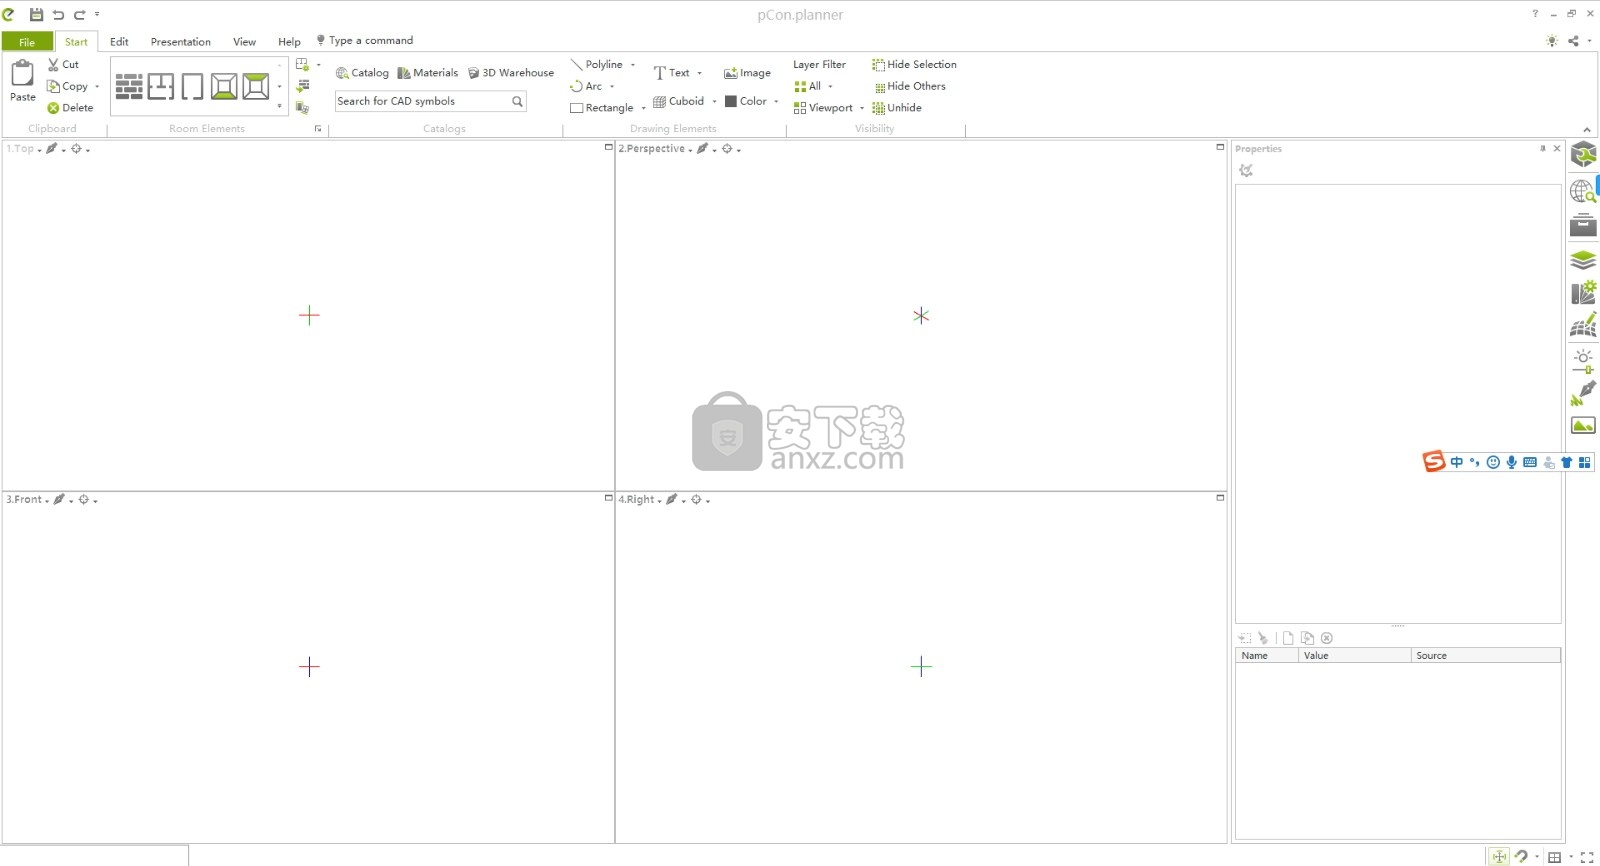Switch to the Start tab
The height and width of the screenshot is (866, 1600).
tap(76, 41)
